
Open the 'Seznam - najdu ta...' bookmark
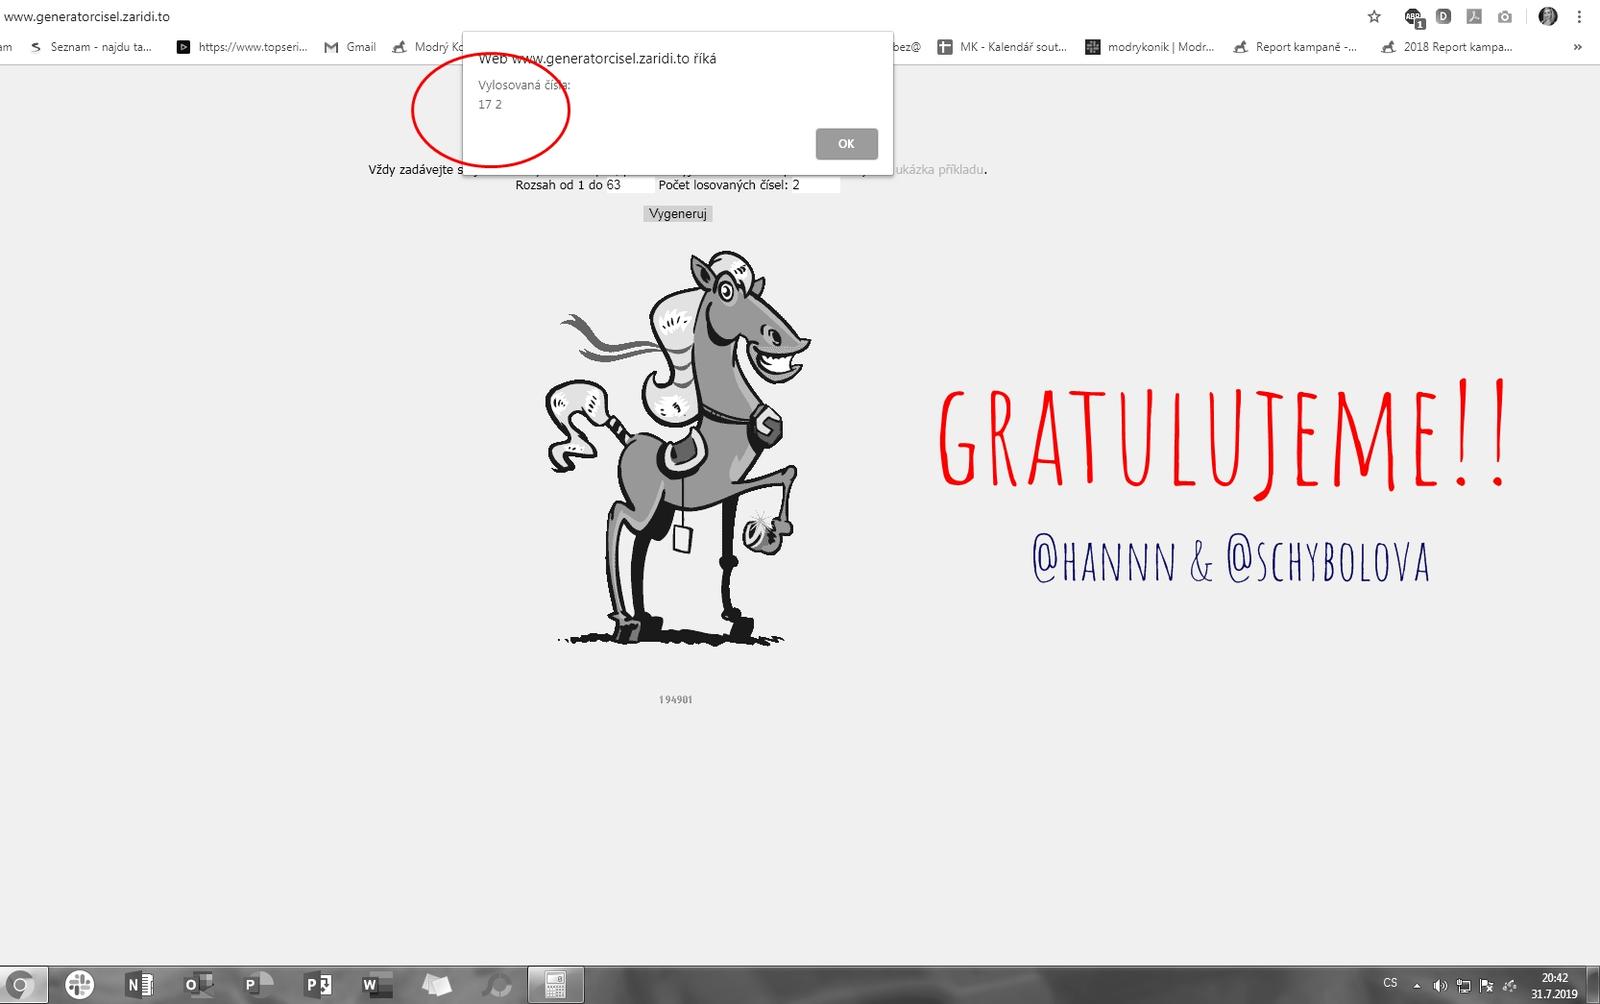click(91, 47)
